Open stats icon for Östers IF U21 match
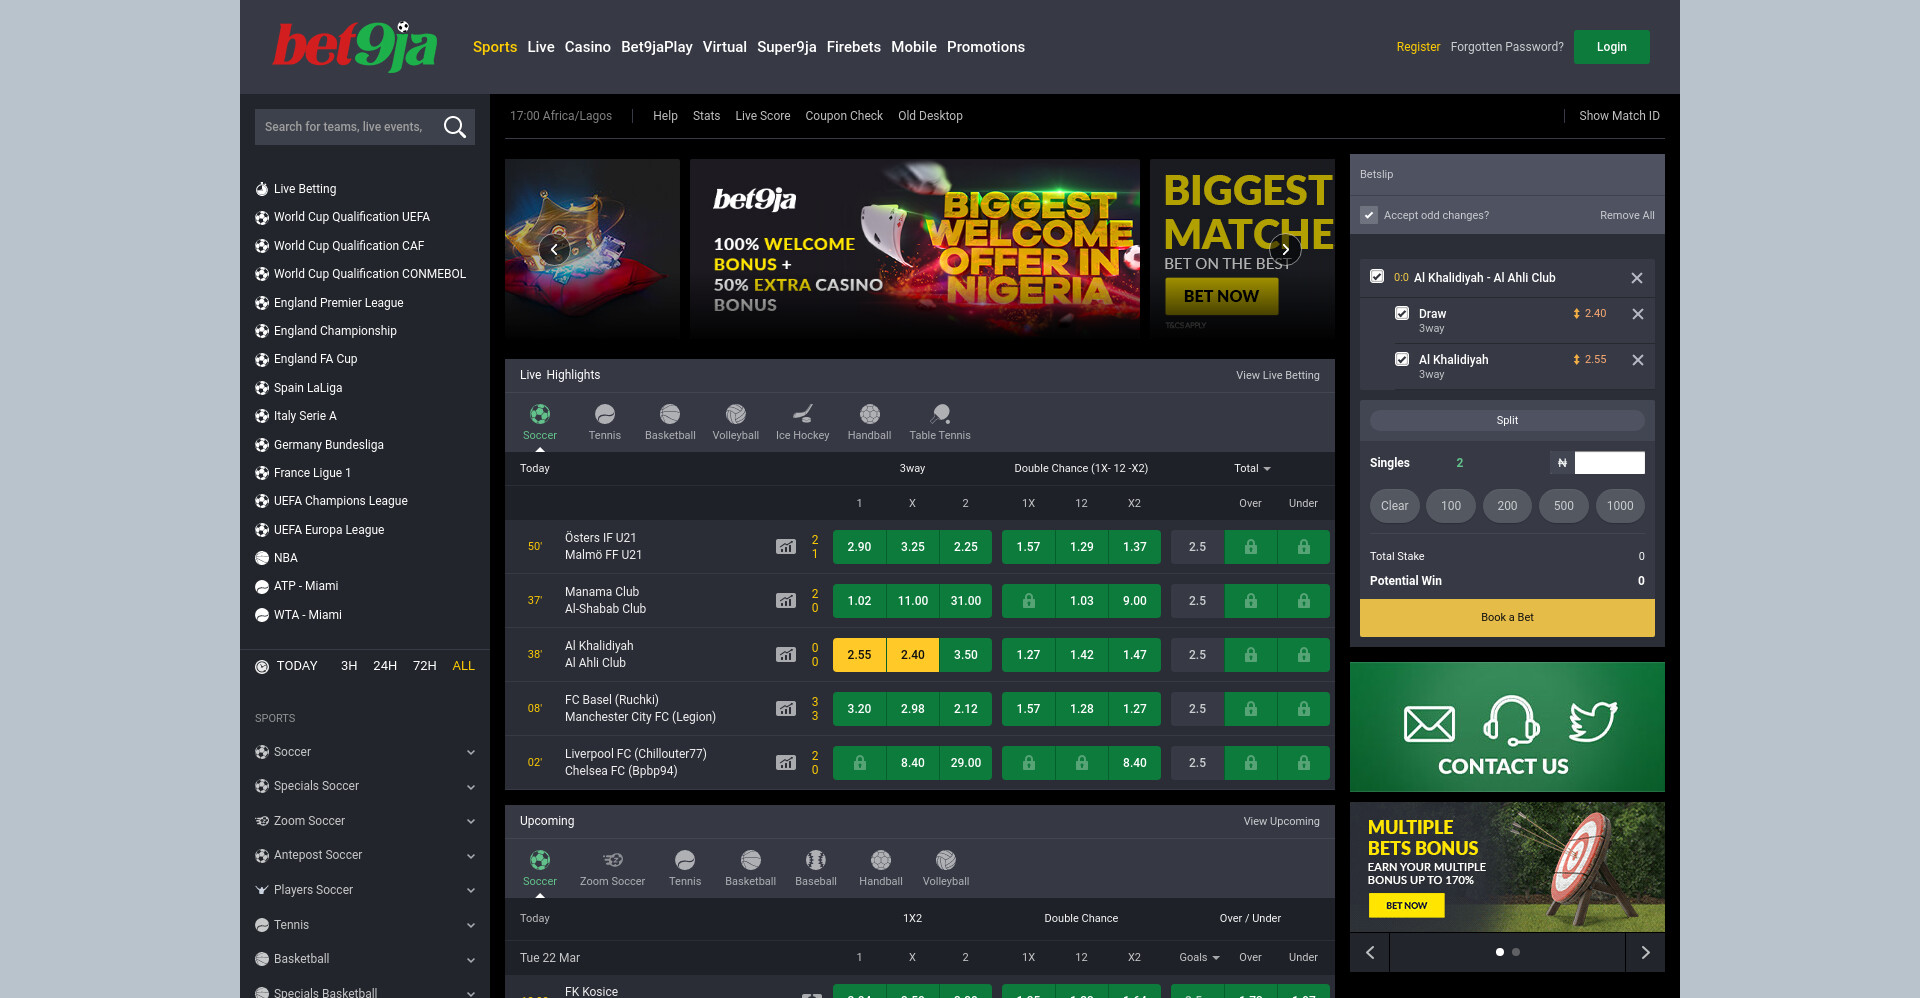This screenshot has height=998, width=1920. click(786, 547)
